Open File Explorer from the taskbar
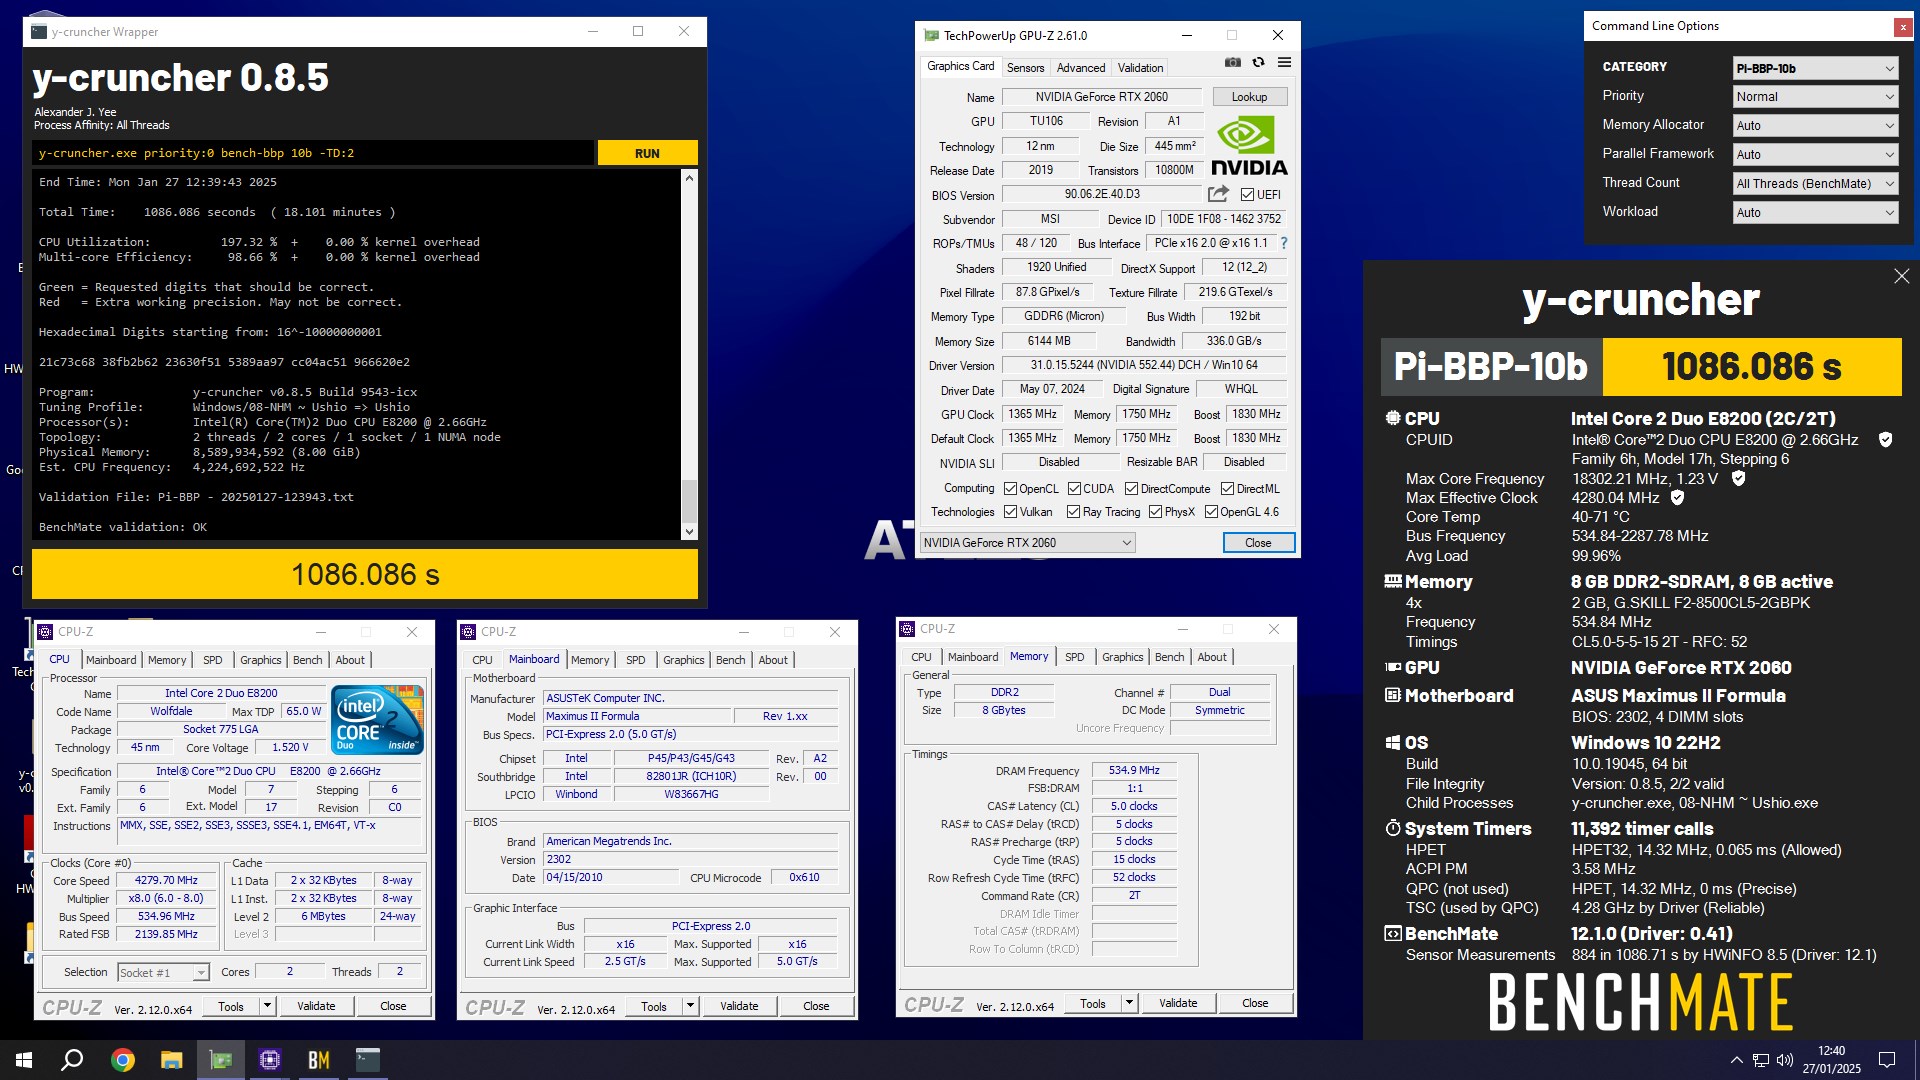The height and width of the screenshot is (1080, 1920). (171, 1060)
